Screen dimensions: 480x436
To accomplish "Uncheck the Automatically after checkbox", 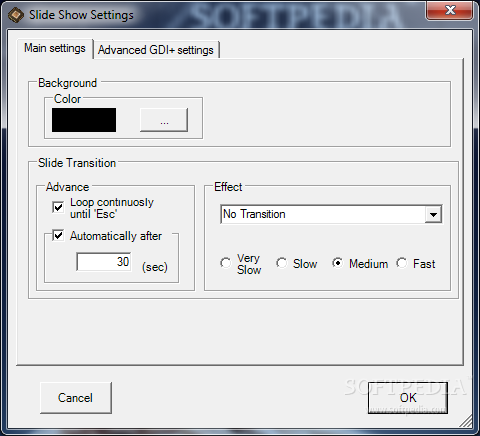I will pos(58,236).
